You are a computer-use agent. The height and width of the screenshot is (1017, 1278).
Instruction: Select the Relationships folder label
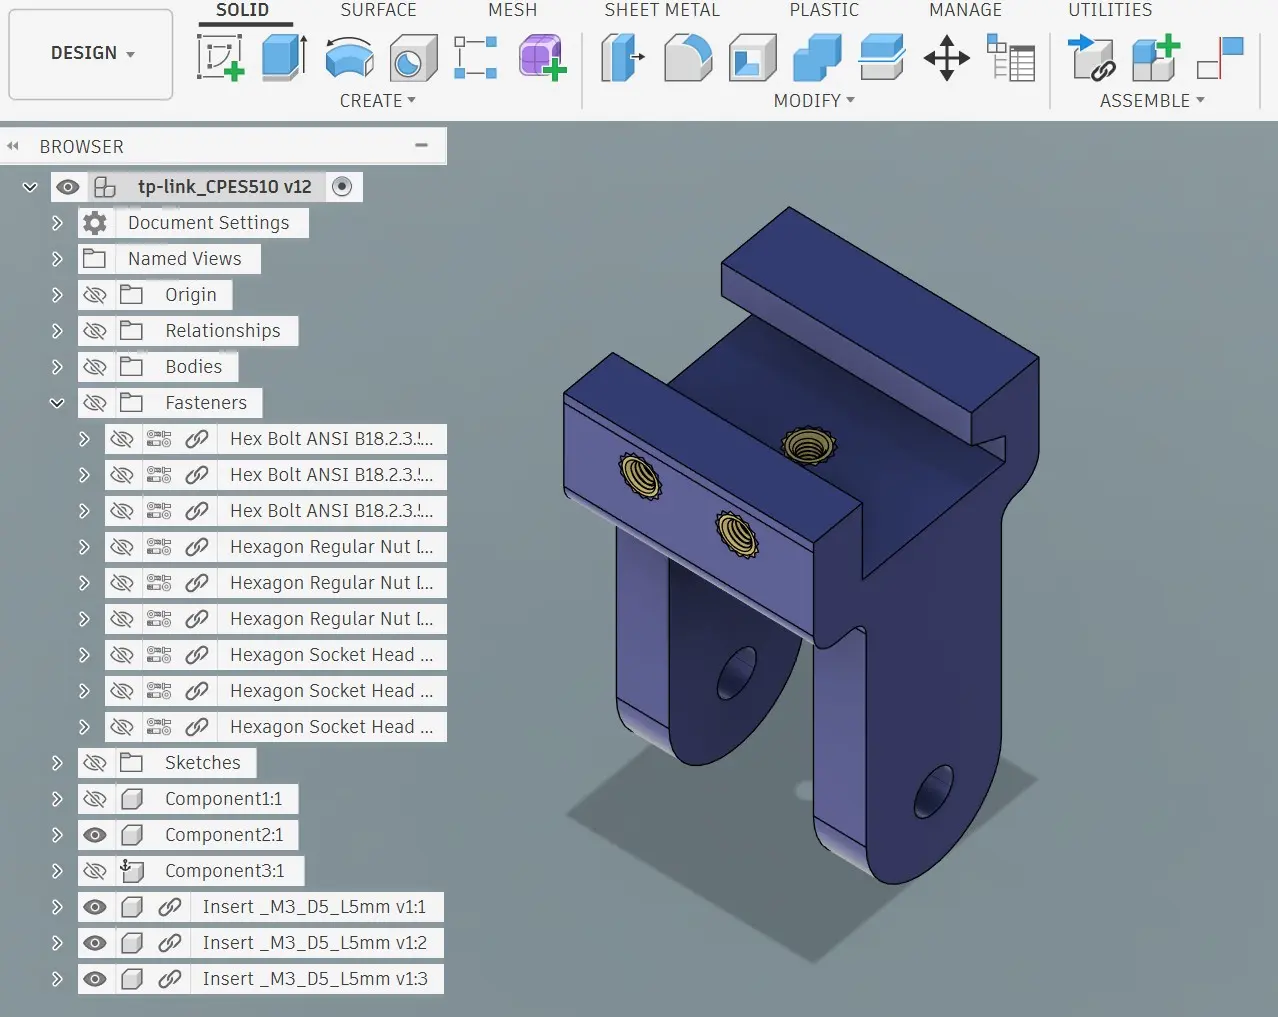click(x=223, y=331)
